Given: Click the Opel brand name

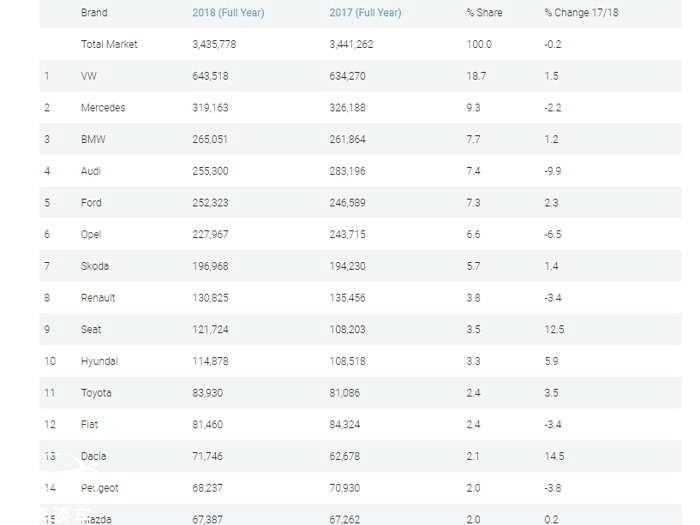Looking at the screenshot, I should (x=91, y=235).
